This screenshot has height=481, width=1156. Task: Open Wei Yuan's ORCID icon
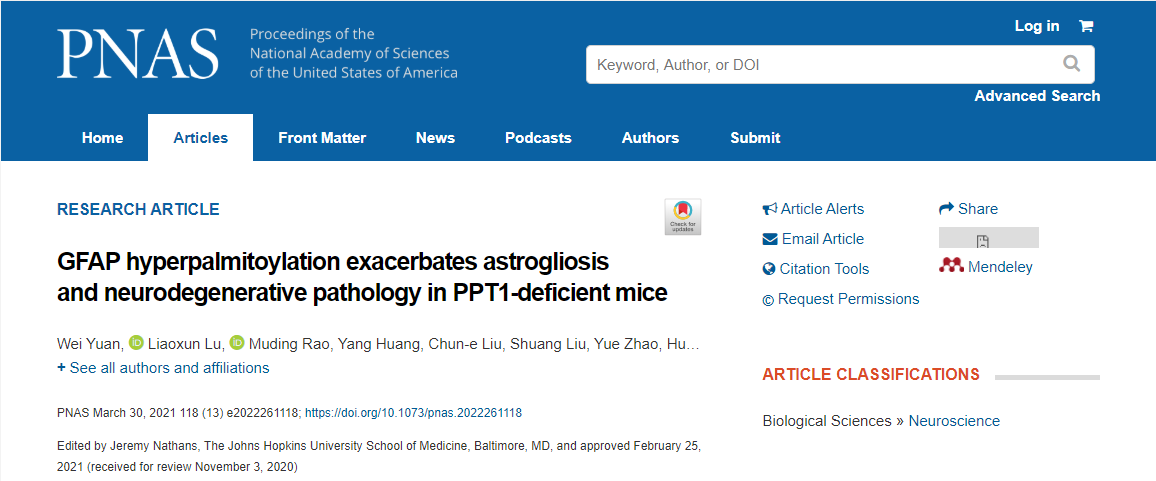(x=137, y=343)
